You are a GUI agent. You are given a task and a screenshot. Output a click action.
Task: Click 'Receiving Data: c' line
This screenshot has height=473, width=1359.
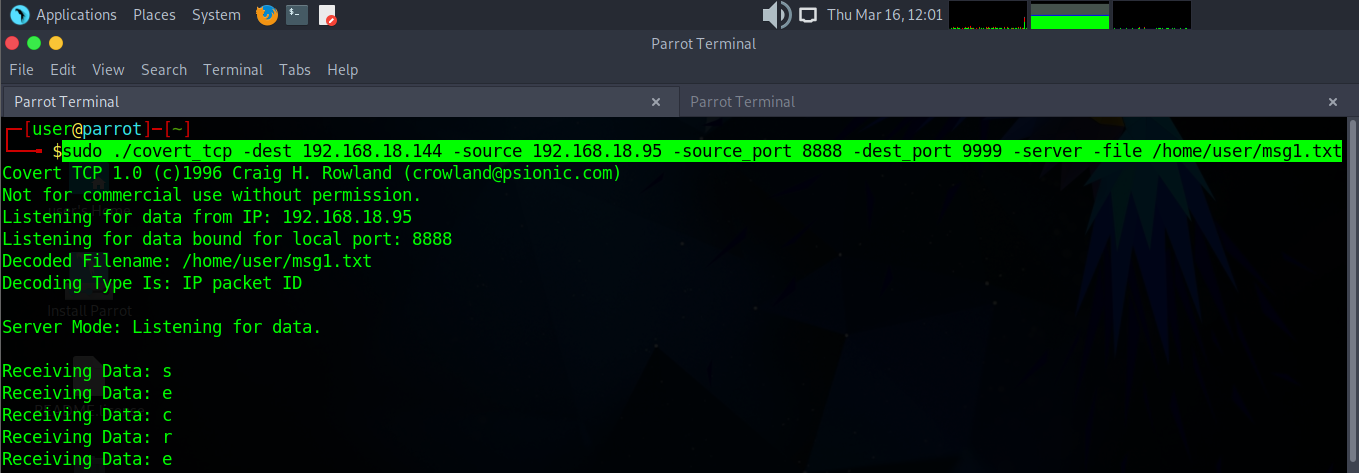coord(87,415)
